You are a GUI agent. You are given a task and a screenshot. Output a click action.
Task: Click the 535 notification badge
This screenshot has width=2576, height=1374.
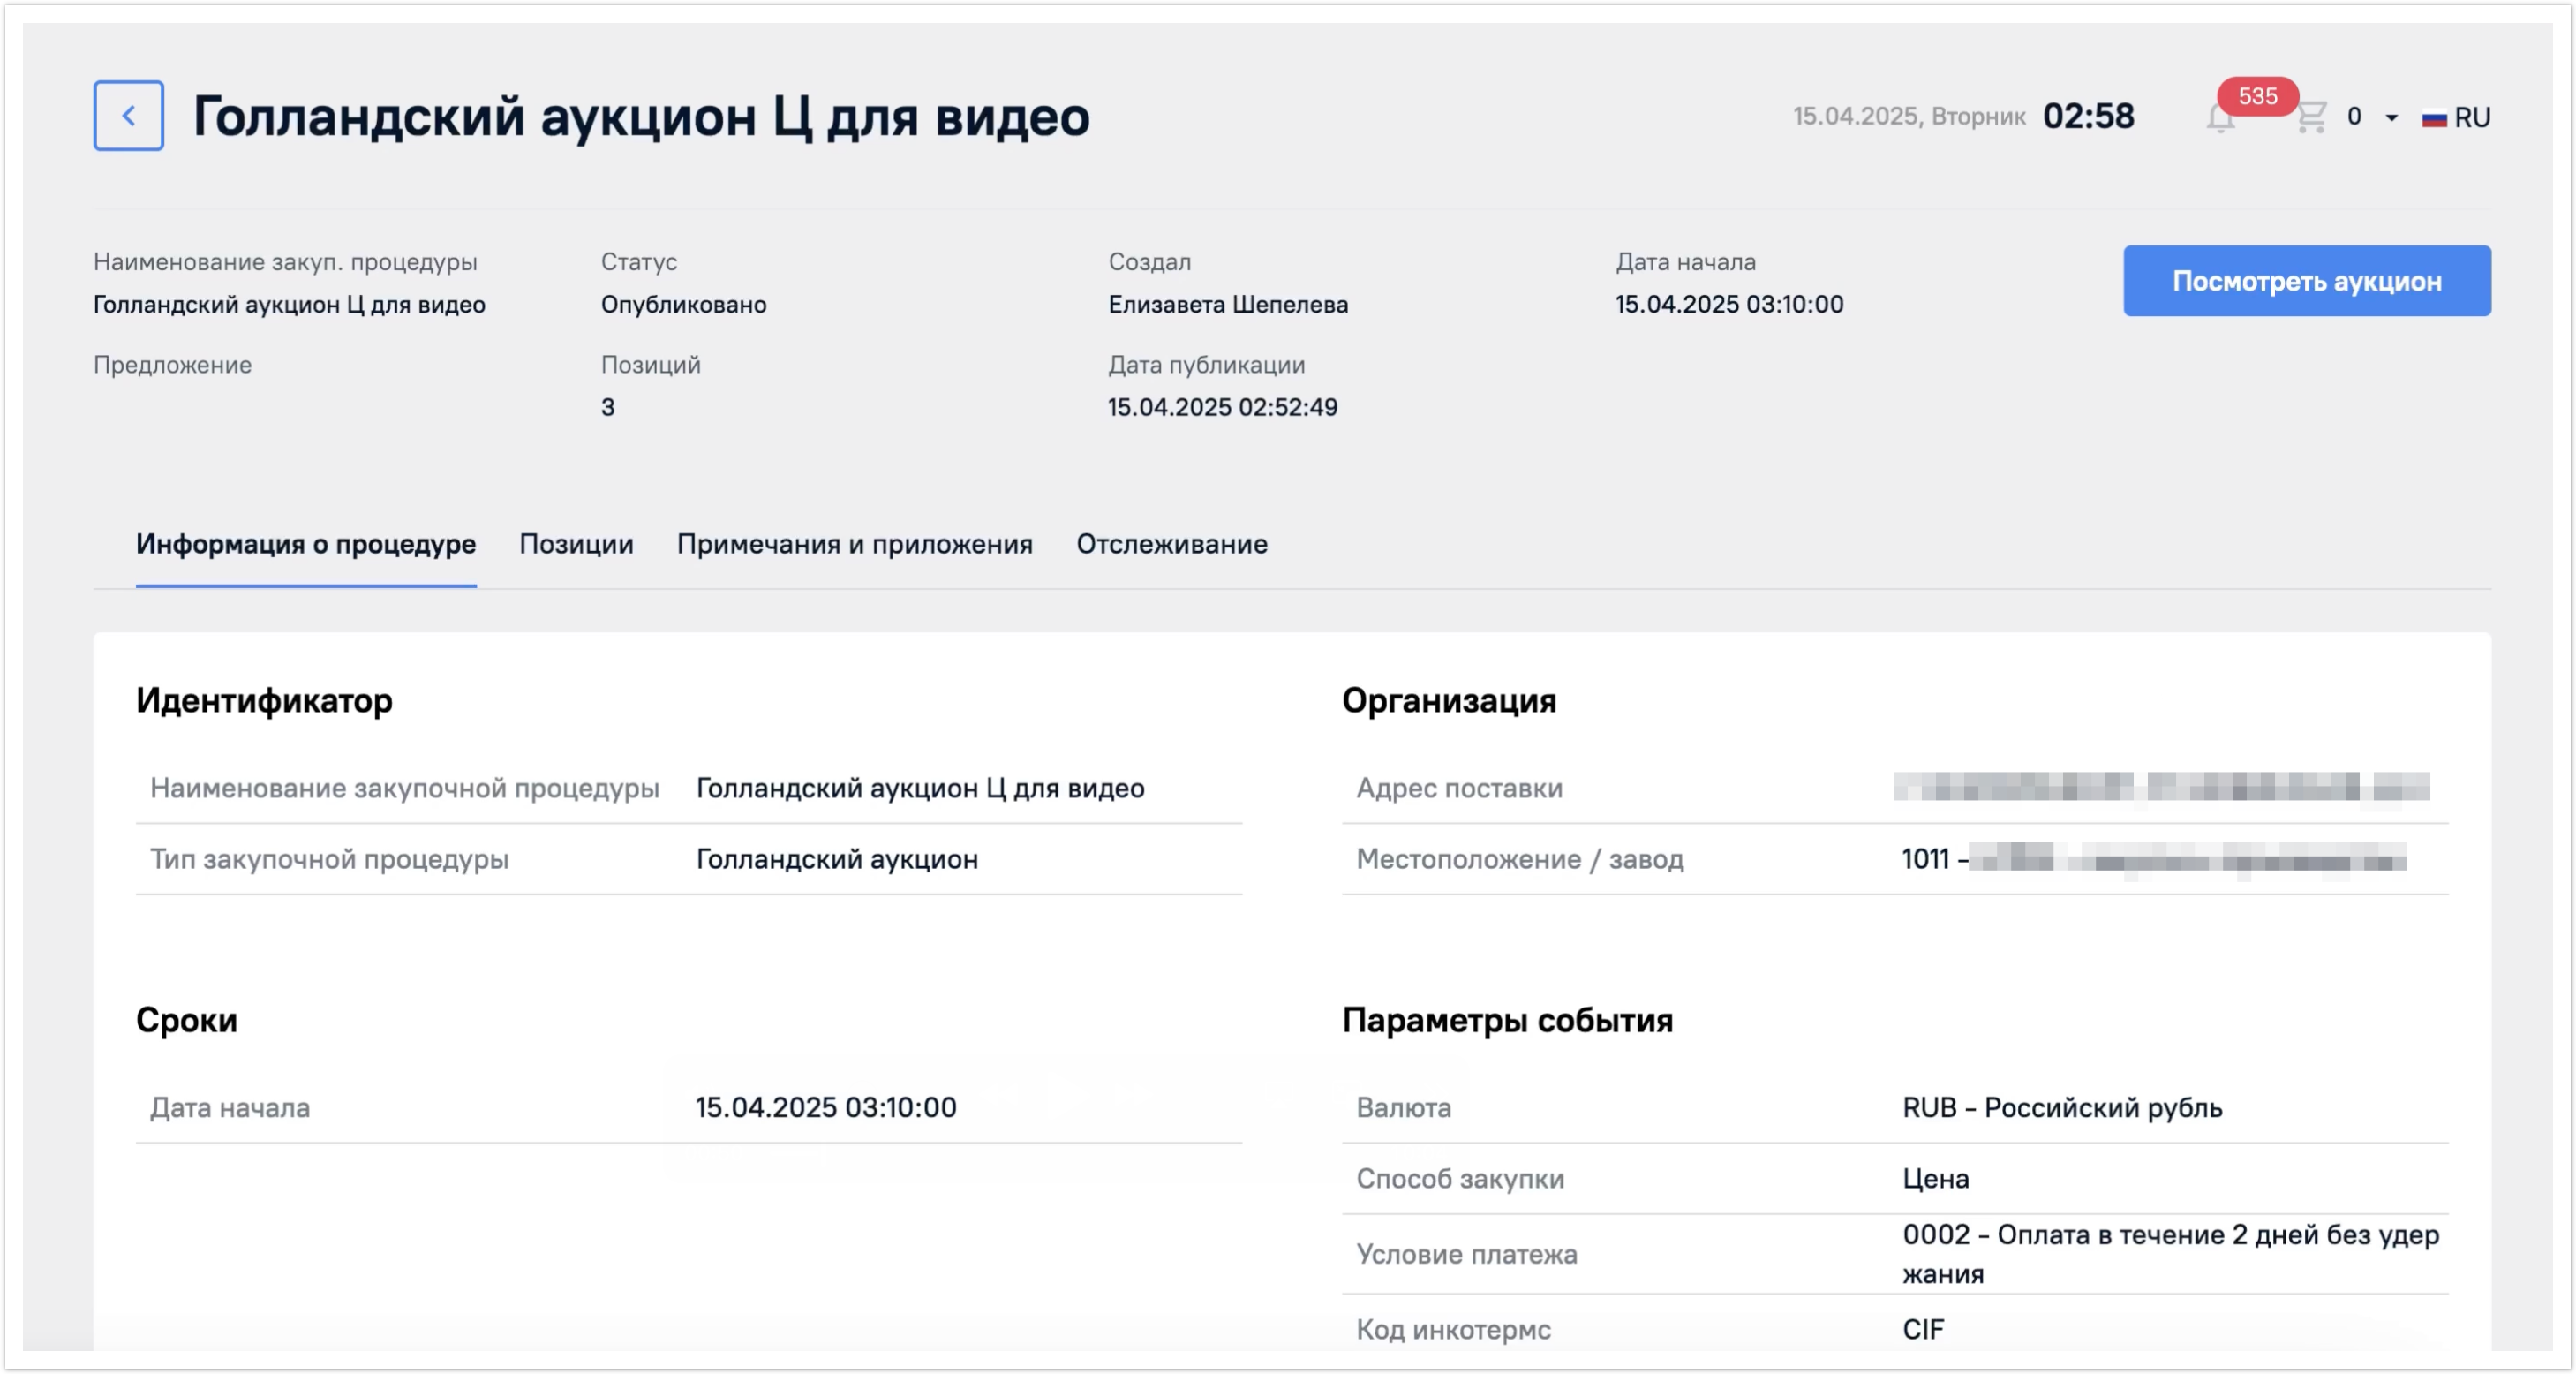2257,96
